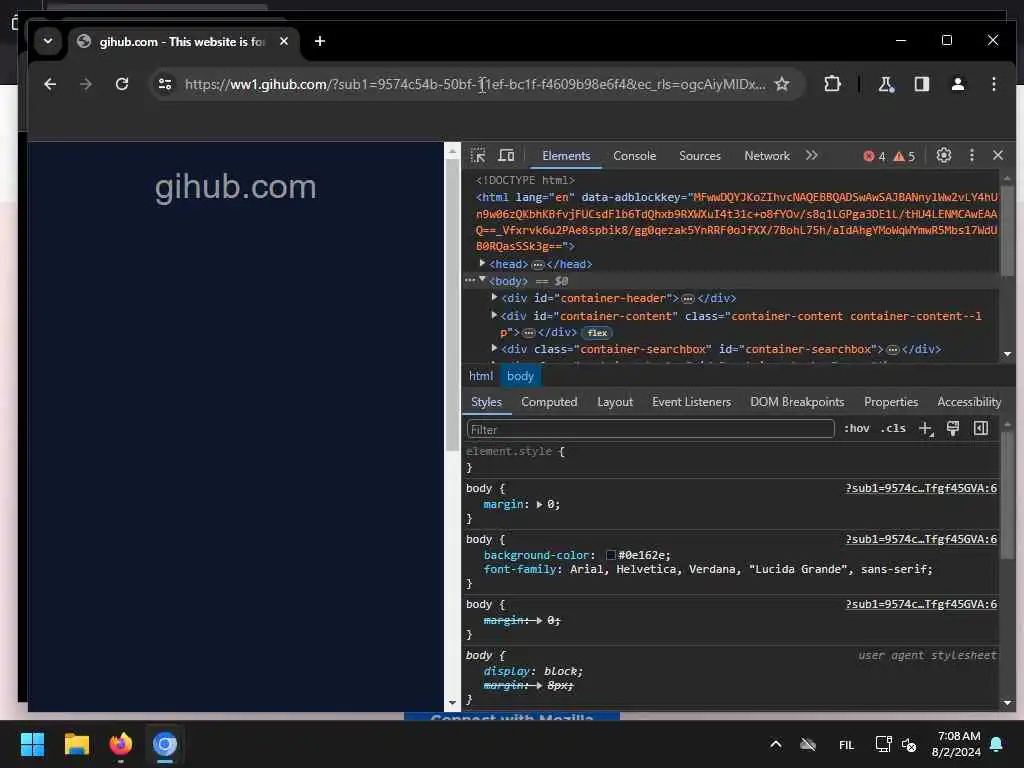Open the Windows Start menu
Screen dimensions: 1024x768
coord(32,744)
